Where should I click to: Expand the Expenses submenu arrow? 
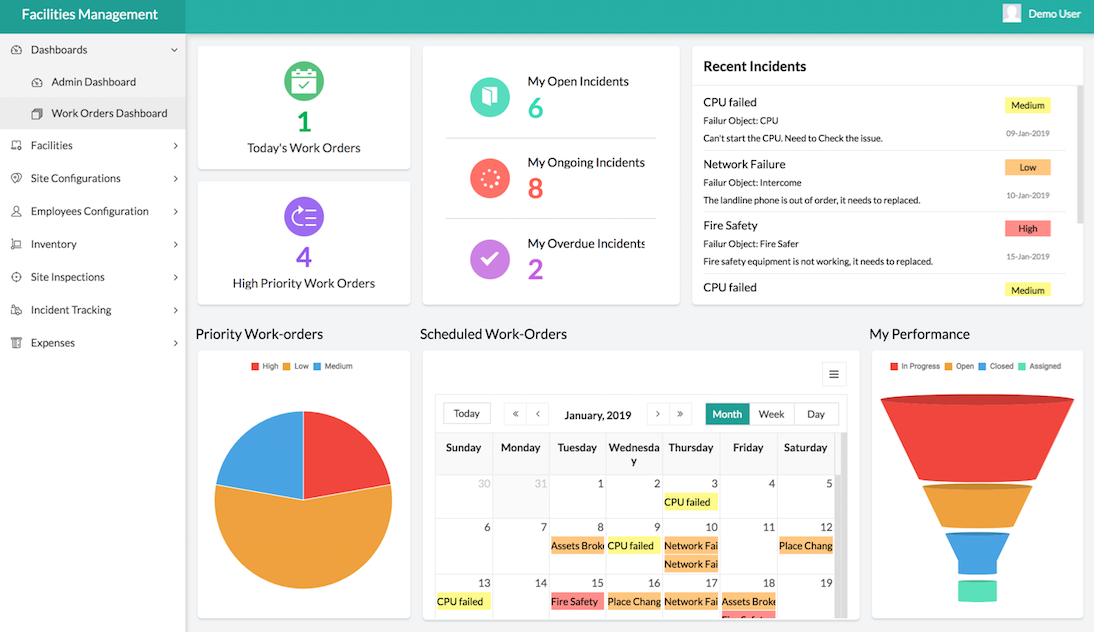(x=175, y=343)
